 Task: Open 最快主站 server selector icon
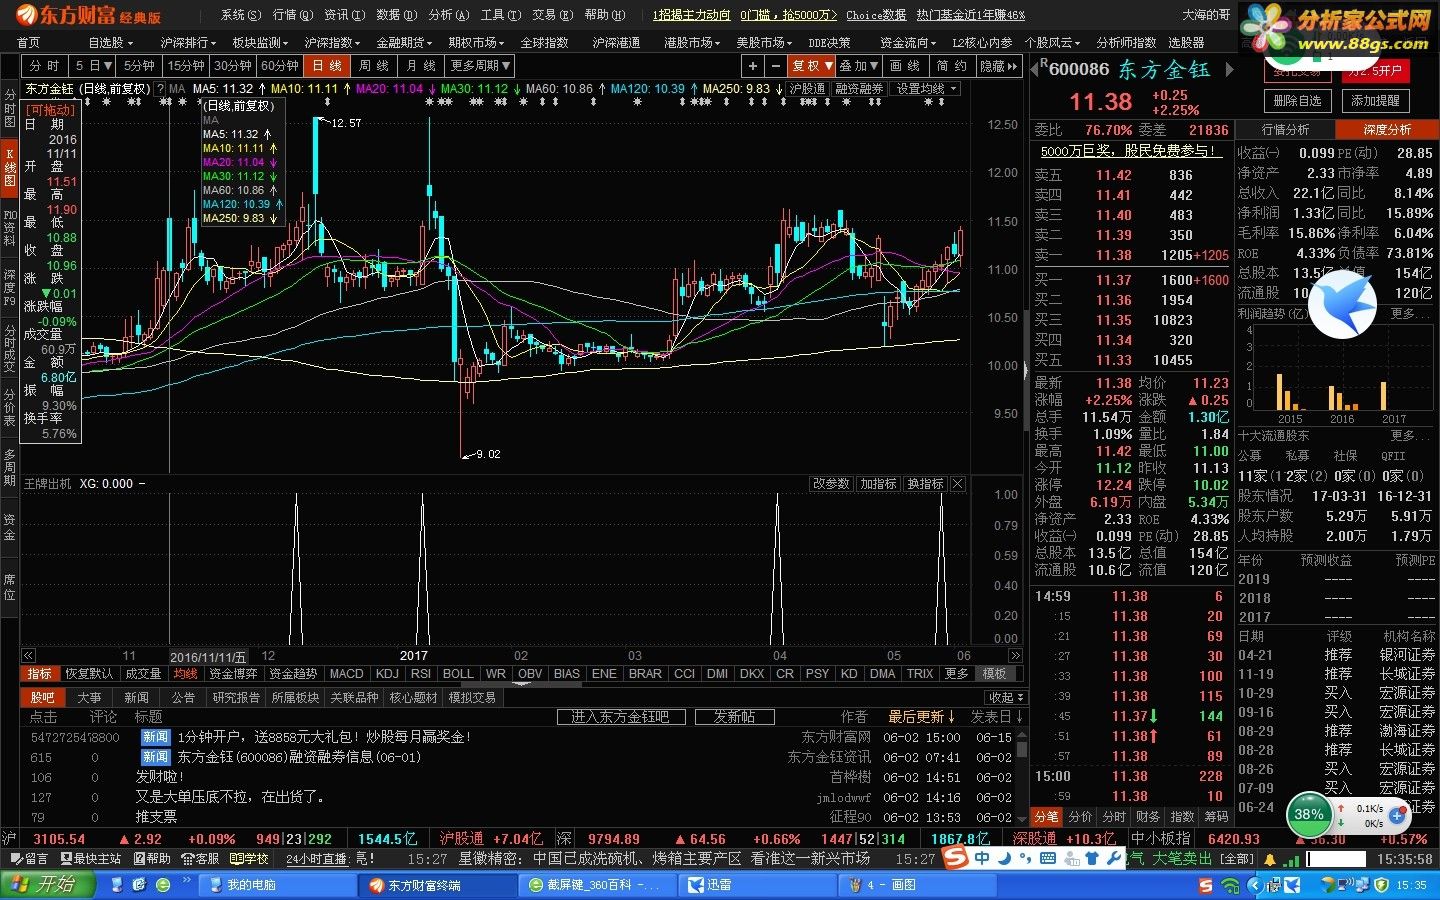point(91,859)
